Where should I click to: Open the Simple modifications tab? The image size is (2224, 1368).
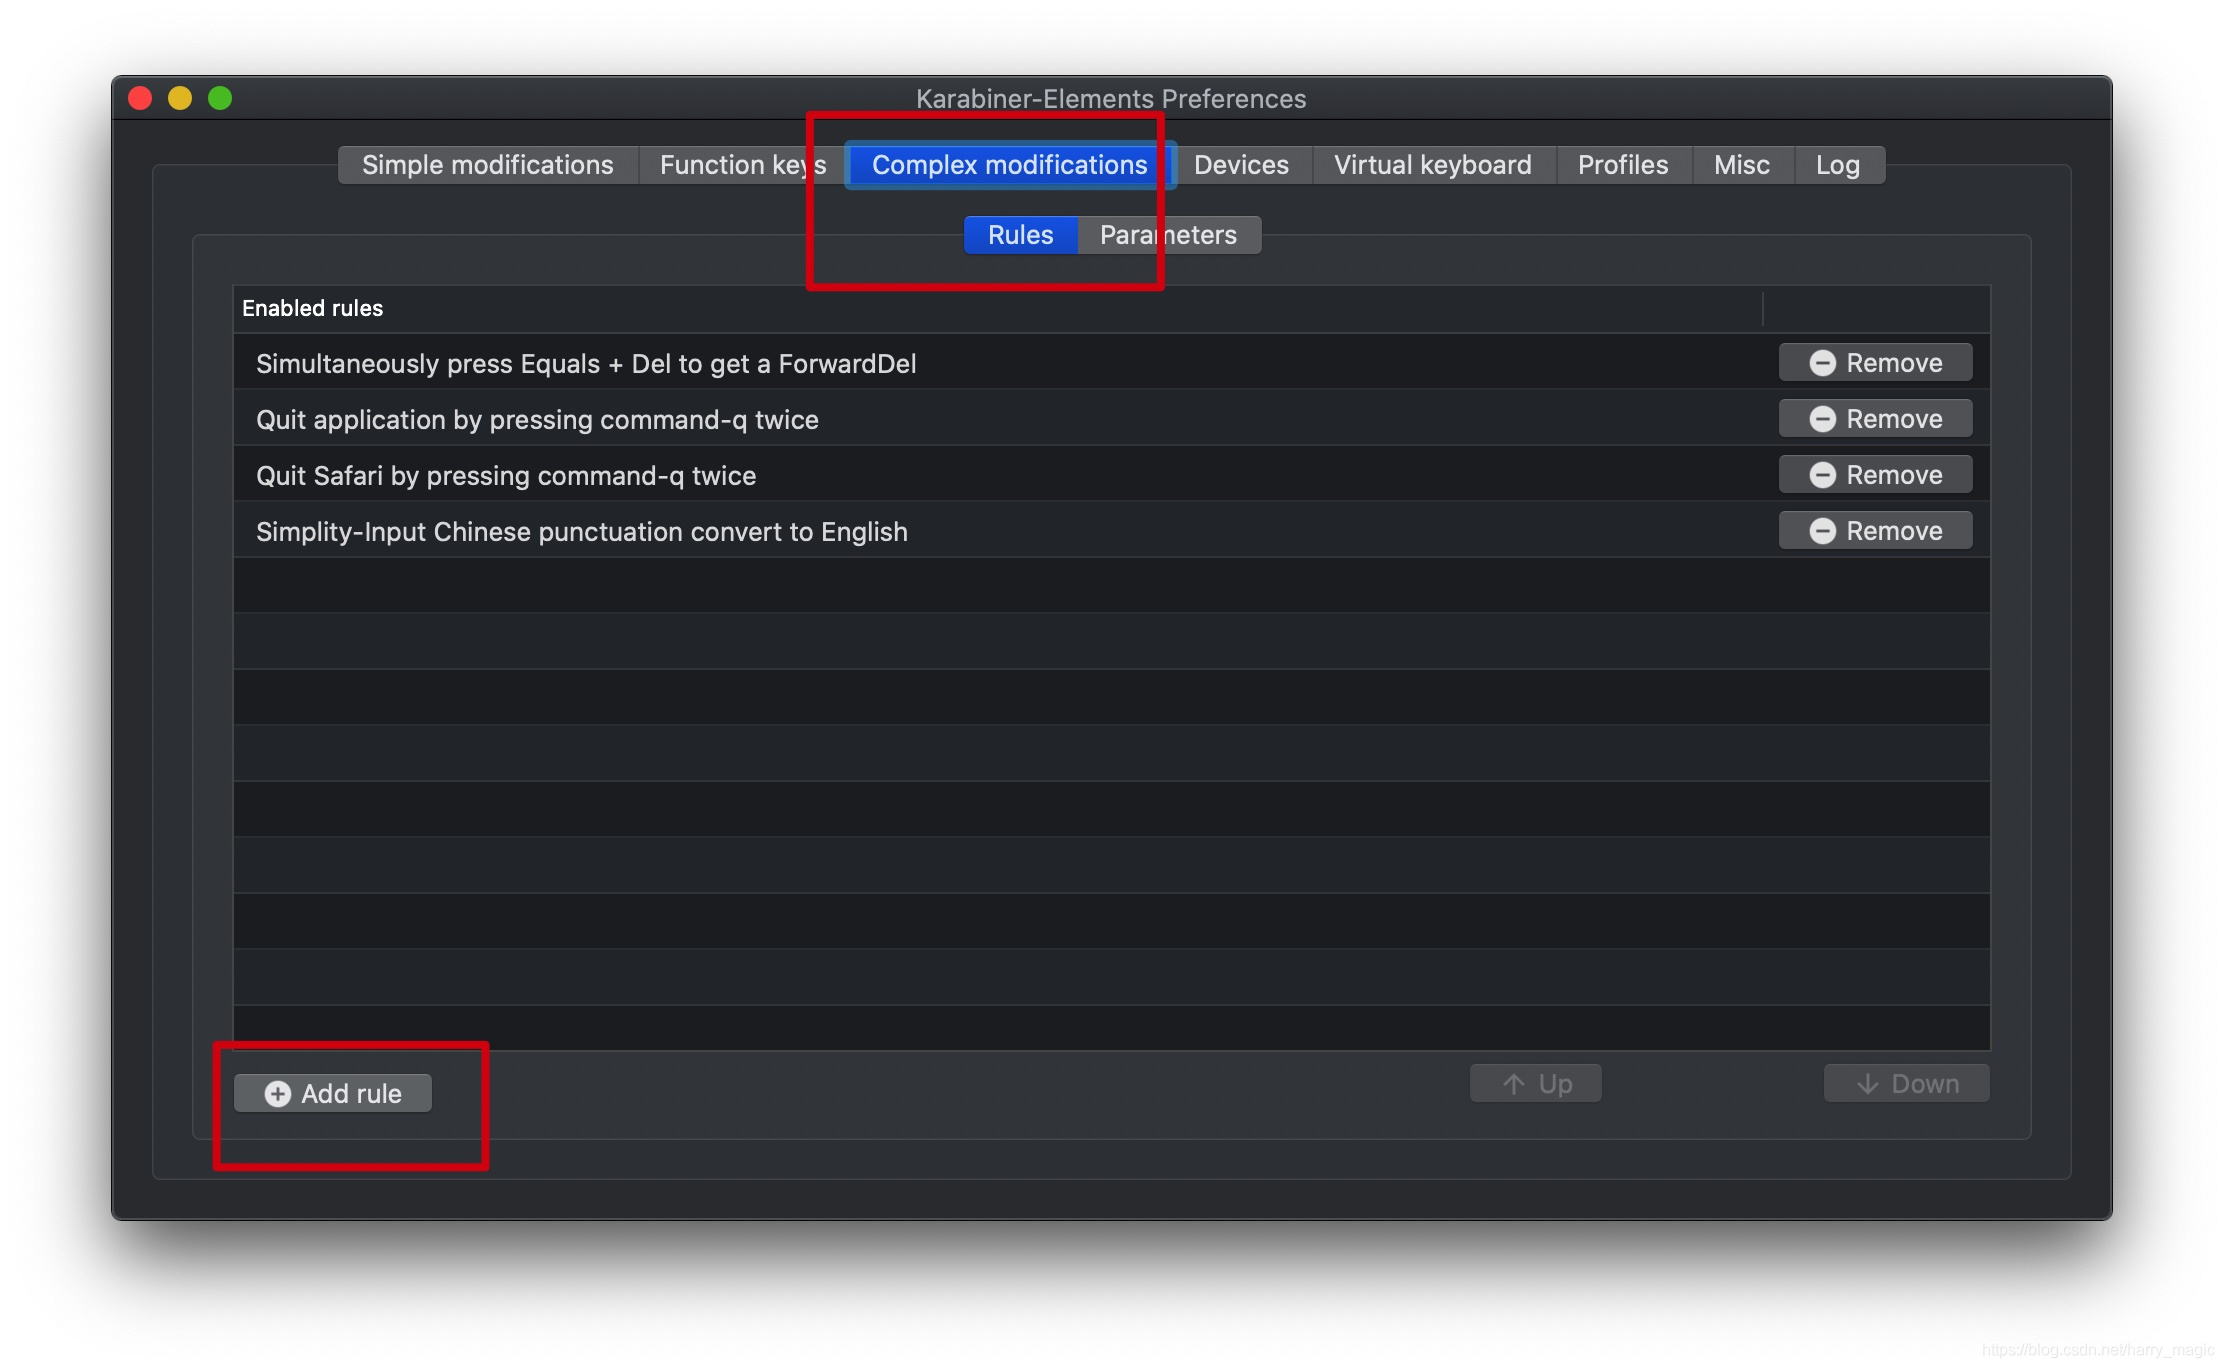pos(487,165)
